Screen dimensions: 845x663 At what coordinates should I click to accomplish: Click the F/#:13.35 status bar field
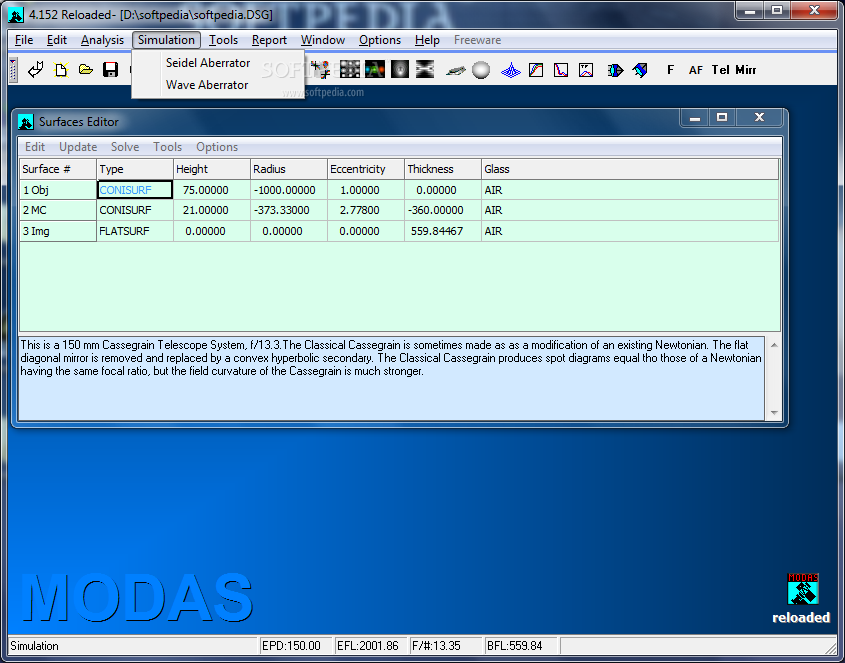pyautogui.click(x=446, y=646)
